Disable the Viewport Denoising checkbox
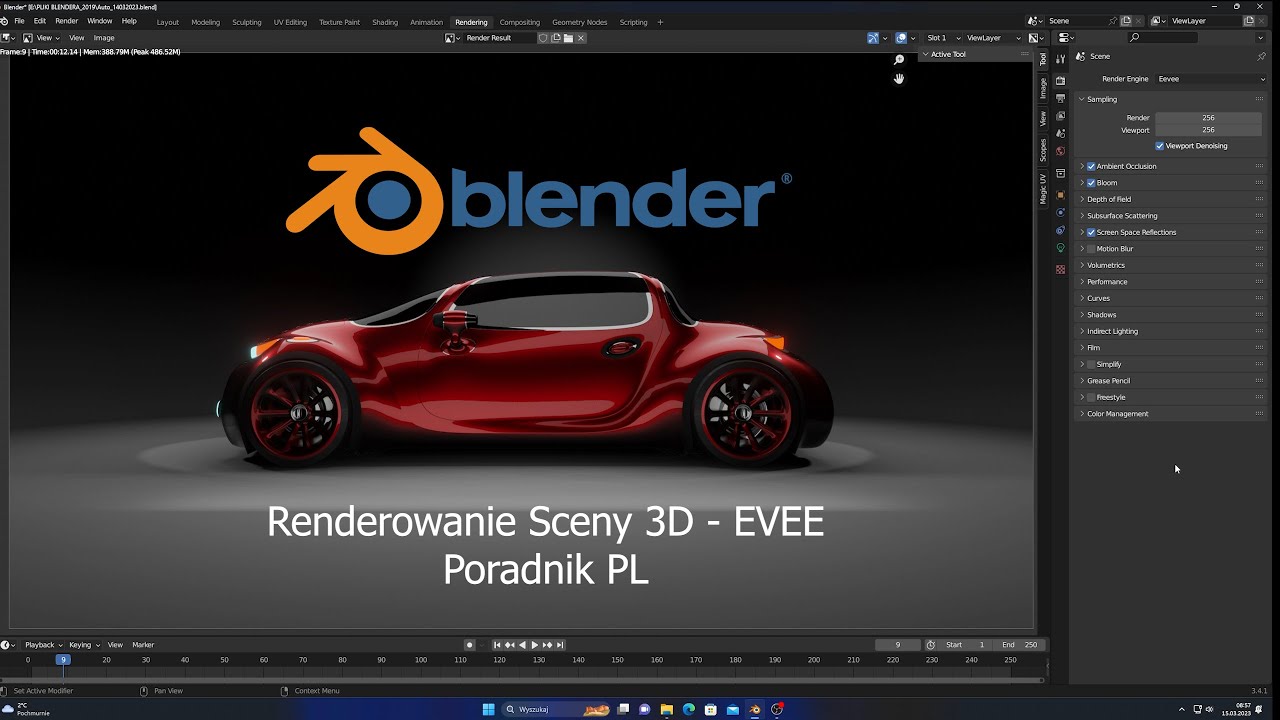Image resolution: width=1280 pixels, height=720 pixels. tap(1160, 146)
